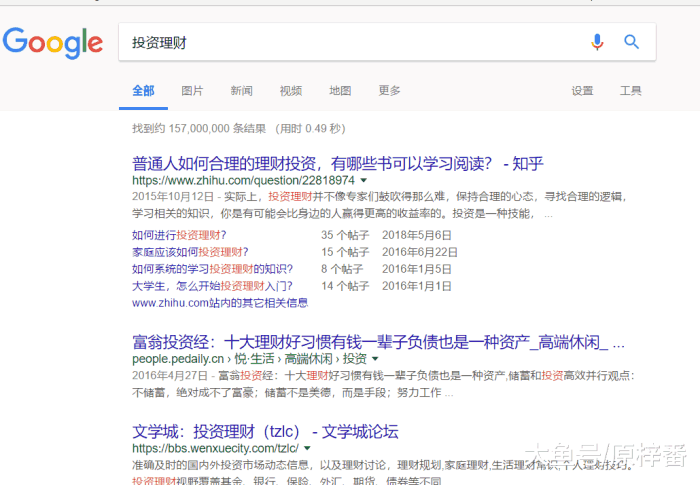Open the 文学城: 投资理财 (tzlc) result
This screenshot has height=485, width=700.
(265, 431)
